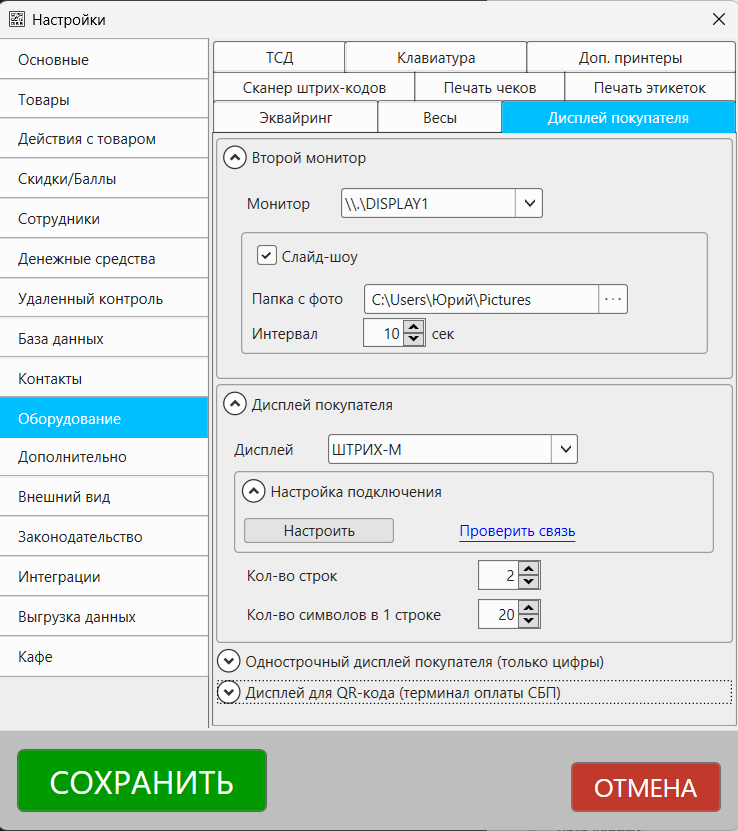Collapse the Дисплей покупателя section chevron
The image size is (738, 831).
[x=234, y=405]
